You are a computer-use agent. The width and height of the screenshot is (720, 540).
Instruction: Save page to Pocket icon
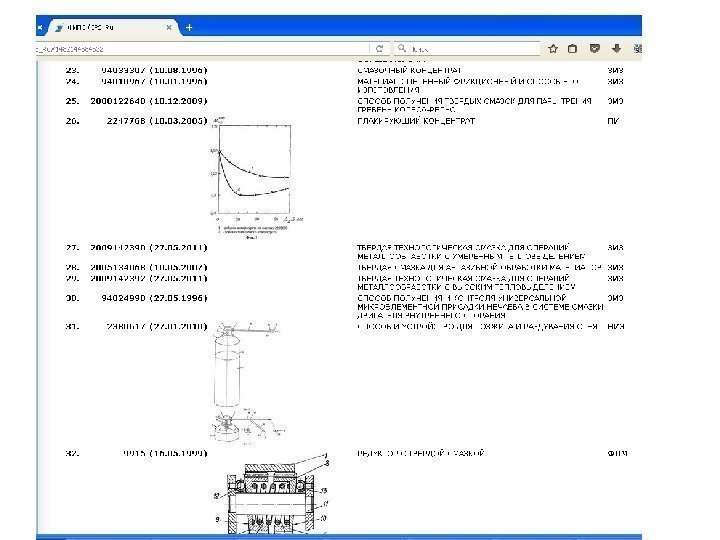[x=595, y=48]
